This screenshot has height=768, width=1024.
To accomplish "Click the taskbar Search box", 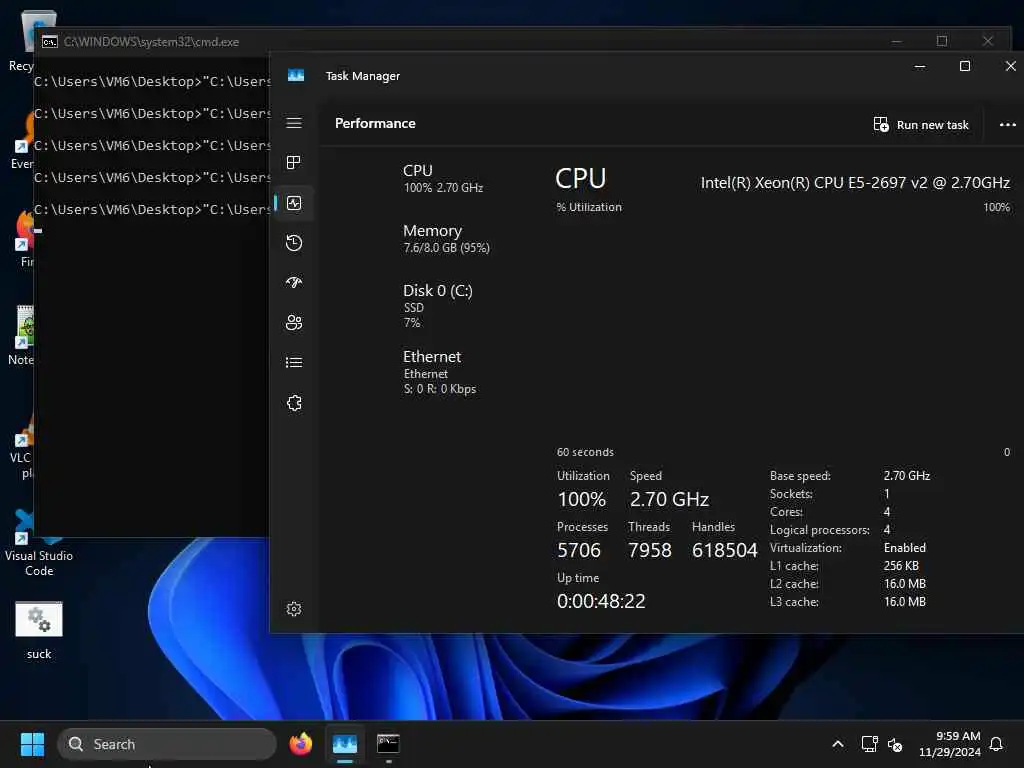I will pos(167,744).
